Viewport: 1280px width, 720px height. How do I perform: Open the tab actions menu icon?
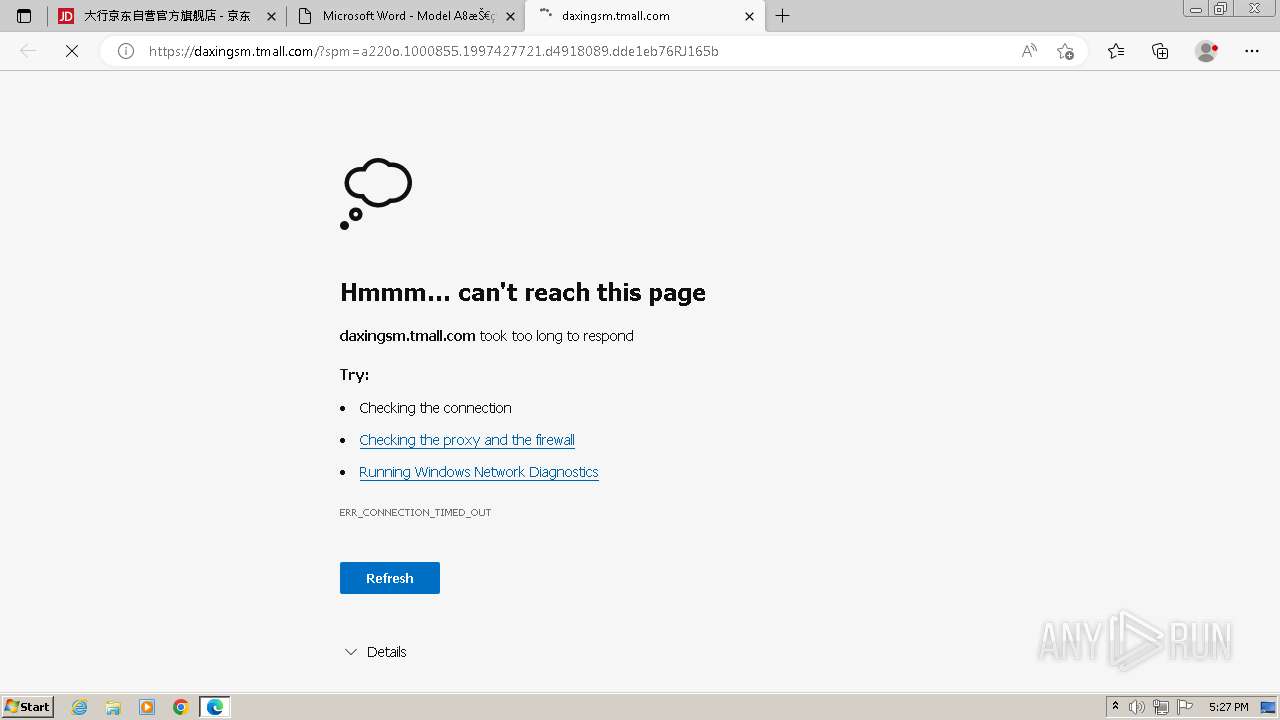pos(24,16)
